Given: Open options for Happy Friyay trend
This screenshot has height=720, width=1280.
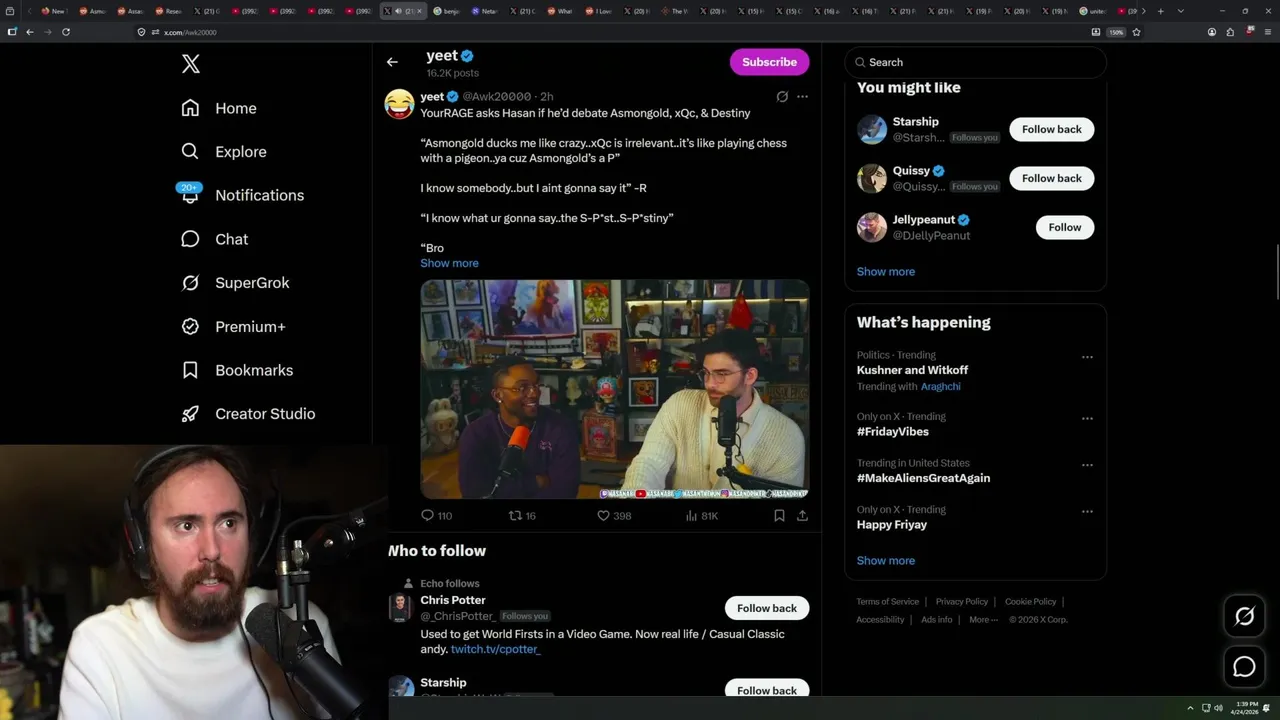Looking at the screenshot, I should click(1087, 512).
